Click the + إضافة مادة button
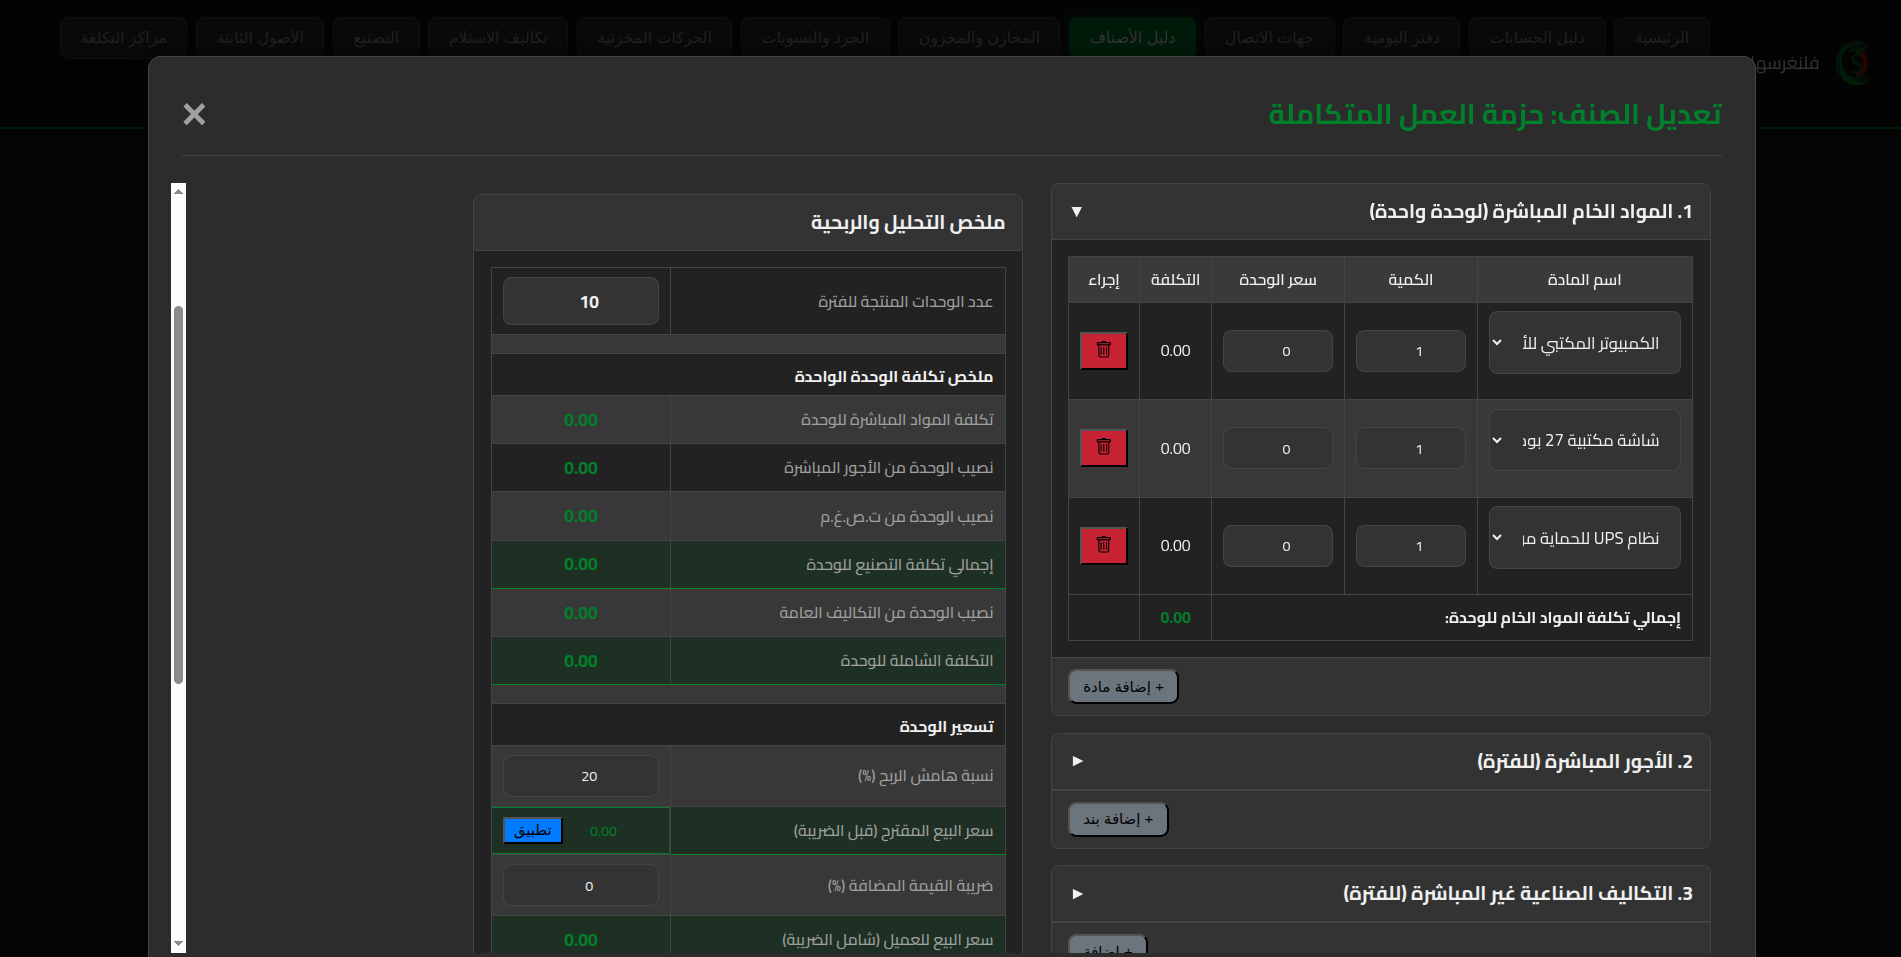This screenshot has height=957, width=1901. coord(1123,687)
